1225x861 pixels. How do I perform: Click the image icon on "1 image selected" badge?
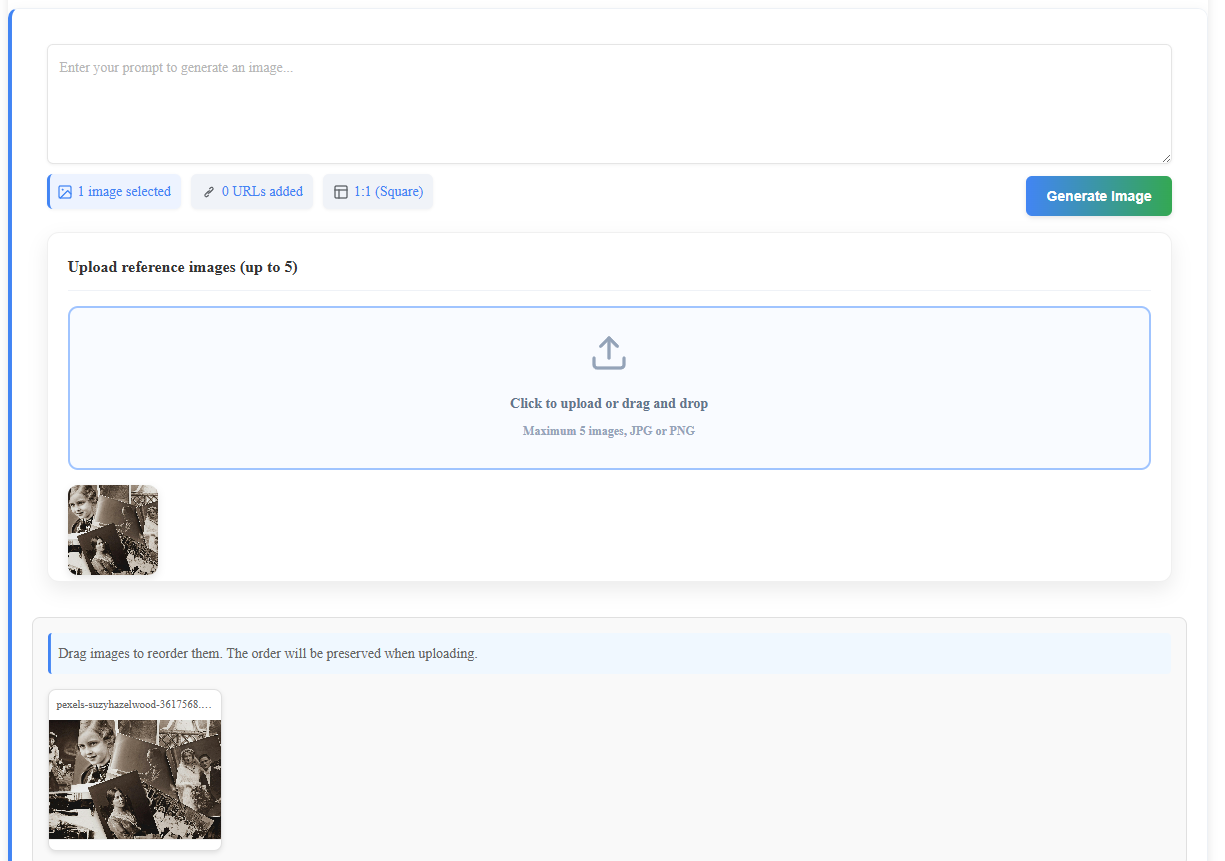tap(66, 191)
